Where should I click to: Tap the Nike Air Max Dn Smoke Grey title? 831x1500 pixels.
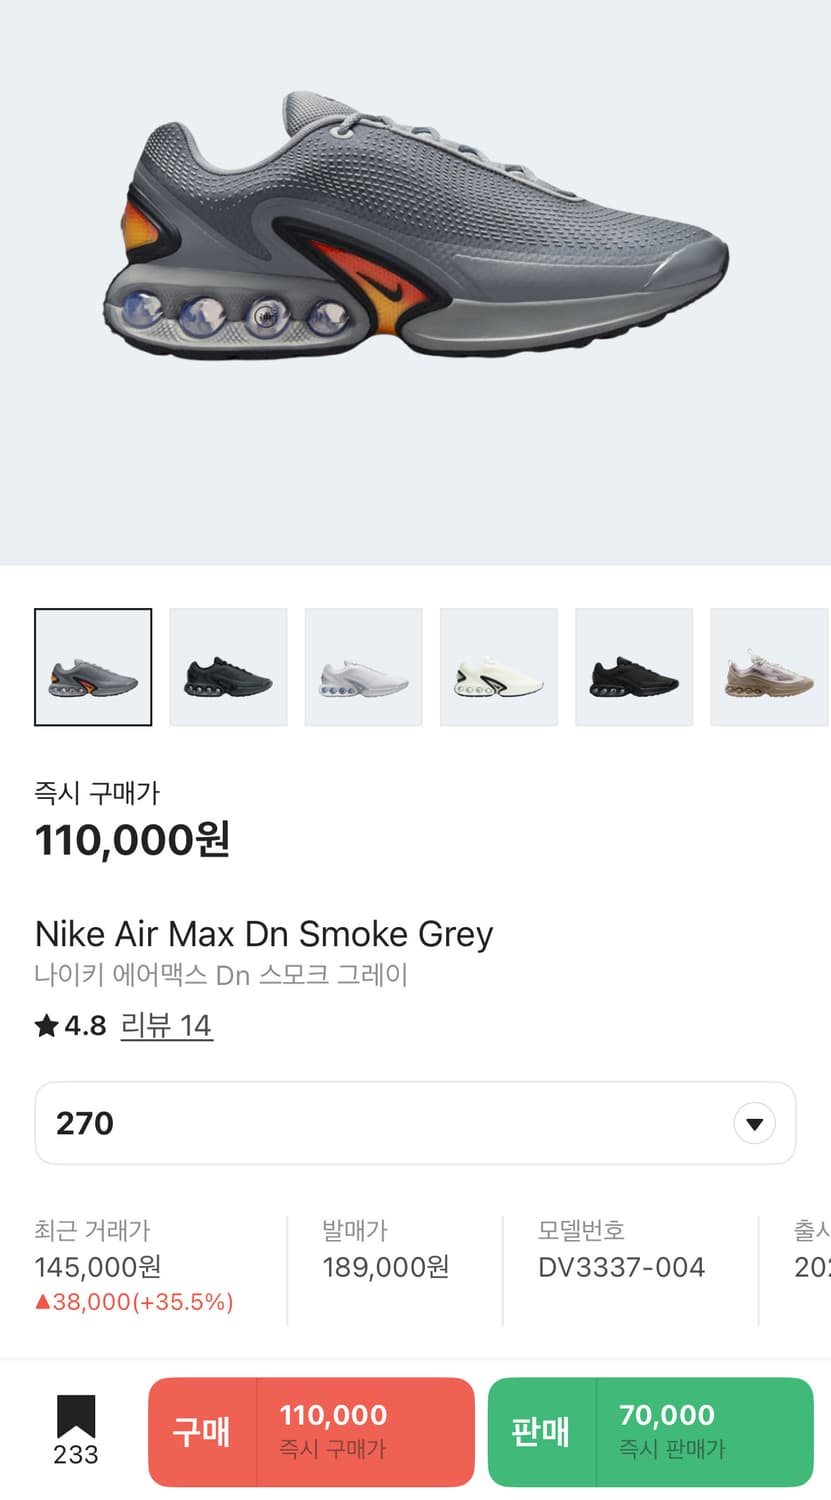tap(264, 934)
